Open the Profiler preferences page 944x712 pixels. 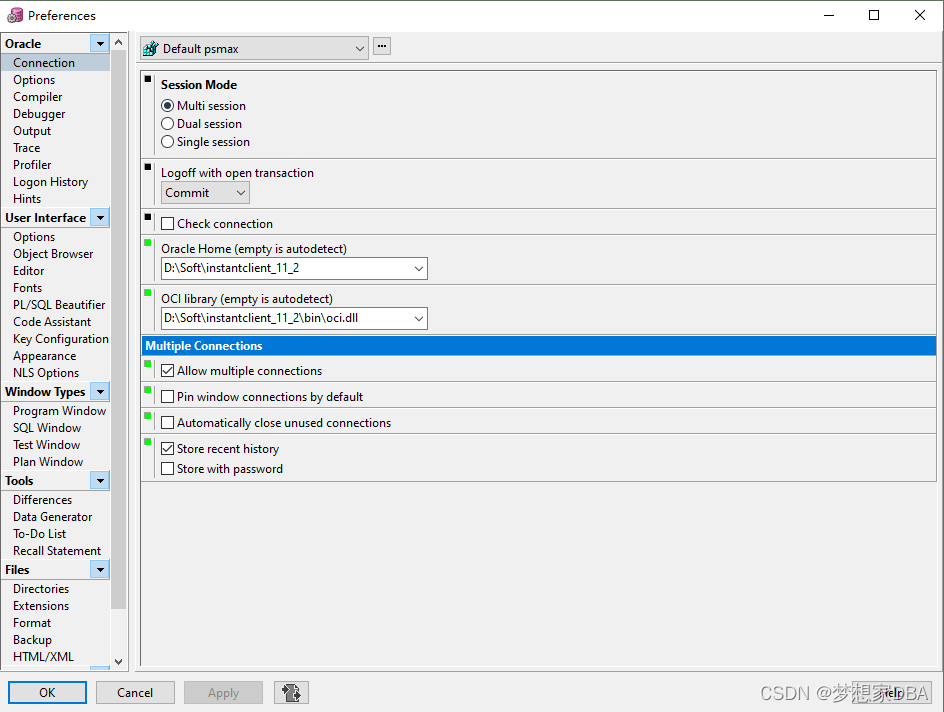32,165
